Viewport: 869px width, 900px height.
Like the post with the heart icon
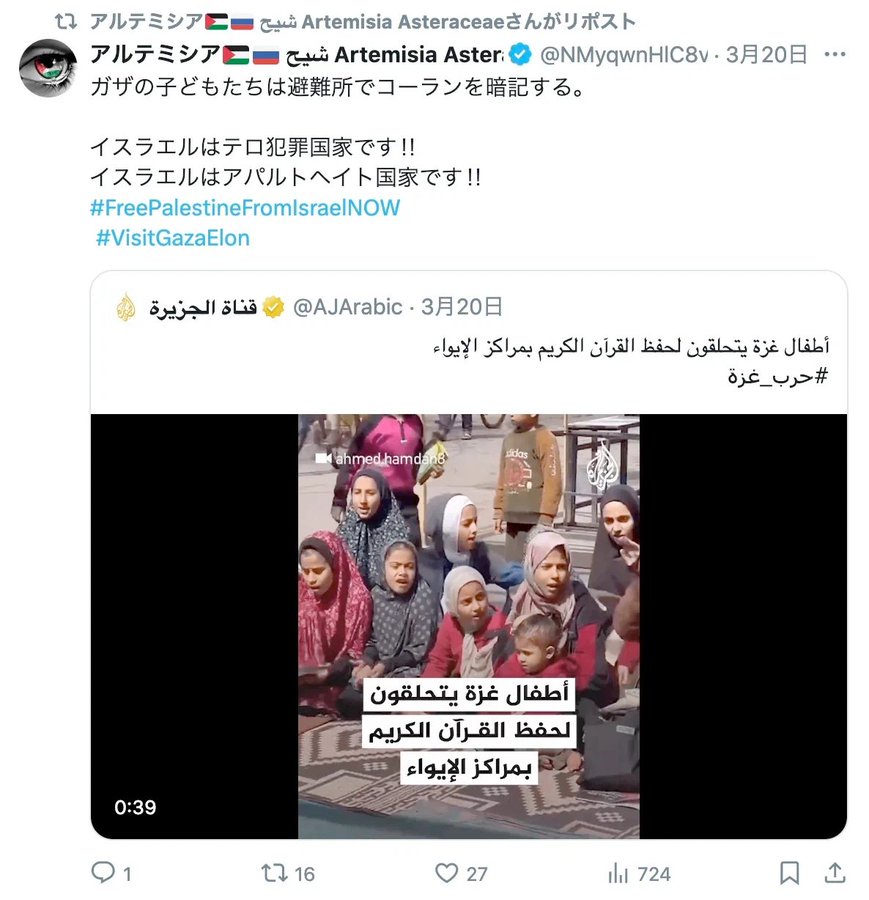click(446, 873)
